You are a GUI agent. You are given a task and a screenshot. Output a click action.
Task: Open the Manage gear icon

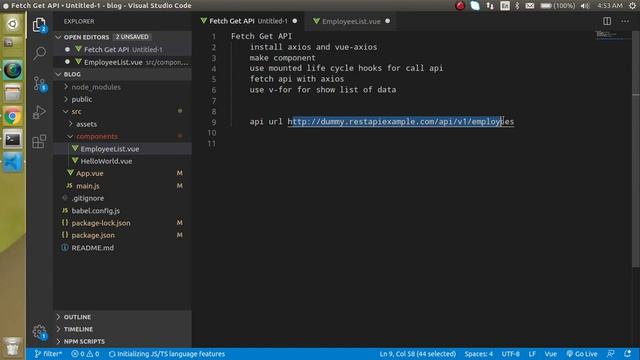point(40,332)
